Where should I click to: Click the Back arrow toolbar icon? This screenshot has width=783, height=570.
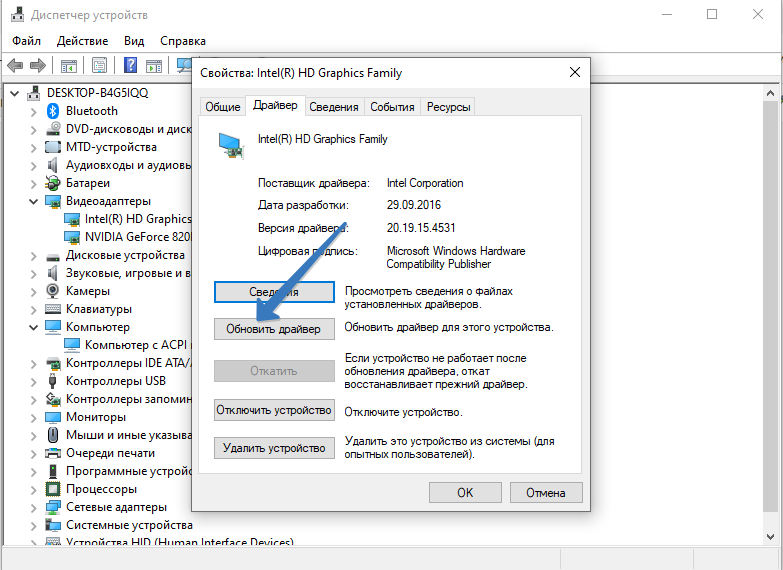[x=15, y=65]
